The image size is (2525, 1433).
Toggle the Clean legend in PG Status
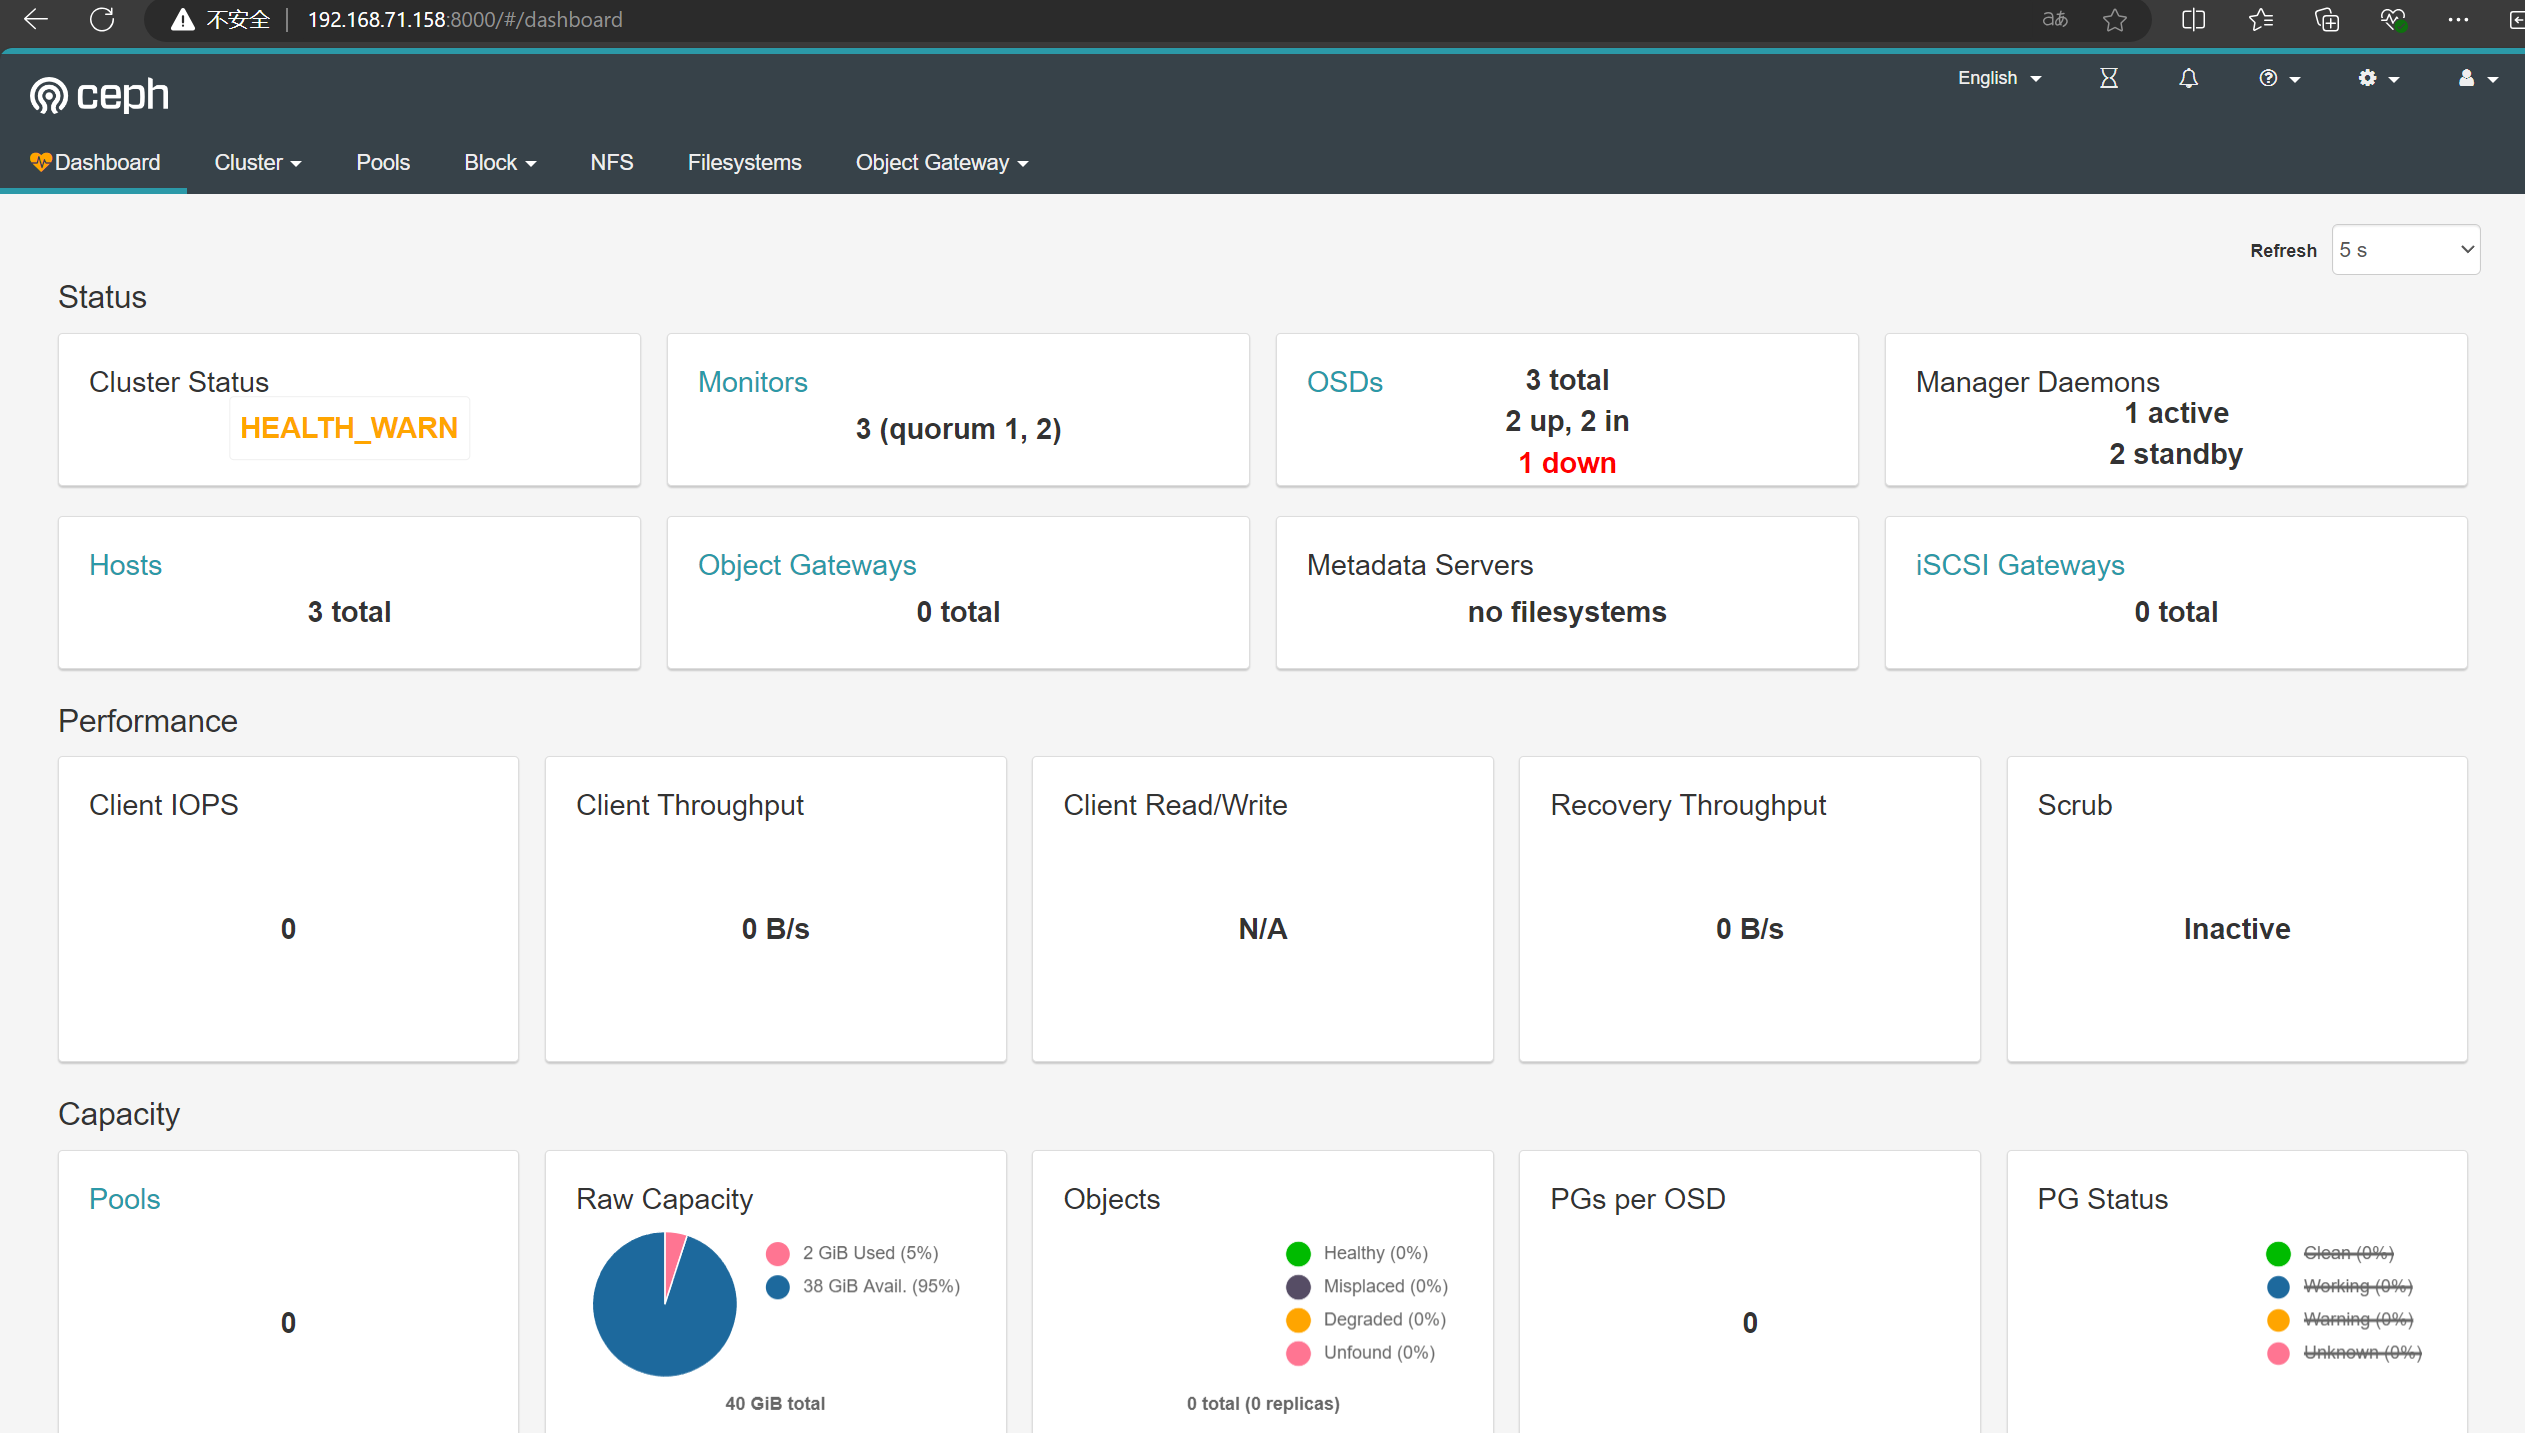pyautogui.click(x=2346, y=1253)
